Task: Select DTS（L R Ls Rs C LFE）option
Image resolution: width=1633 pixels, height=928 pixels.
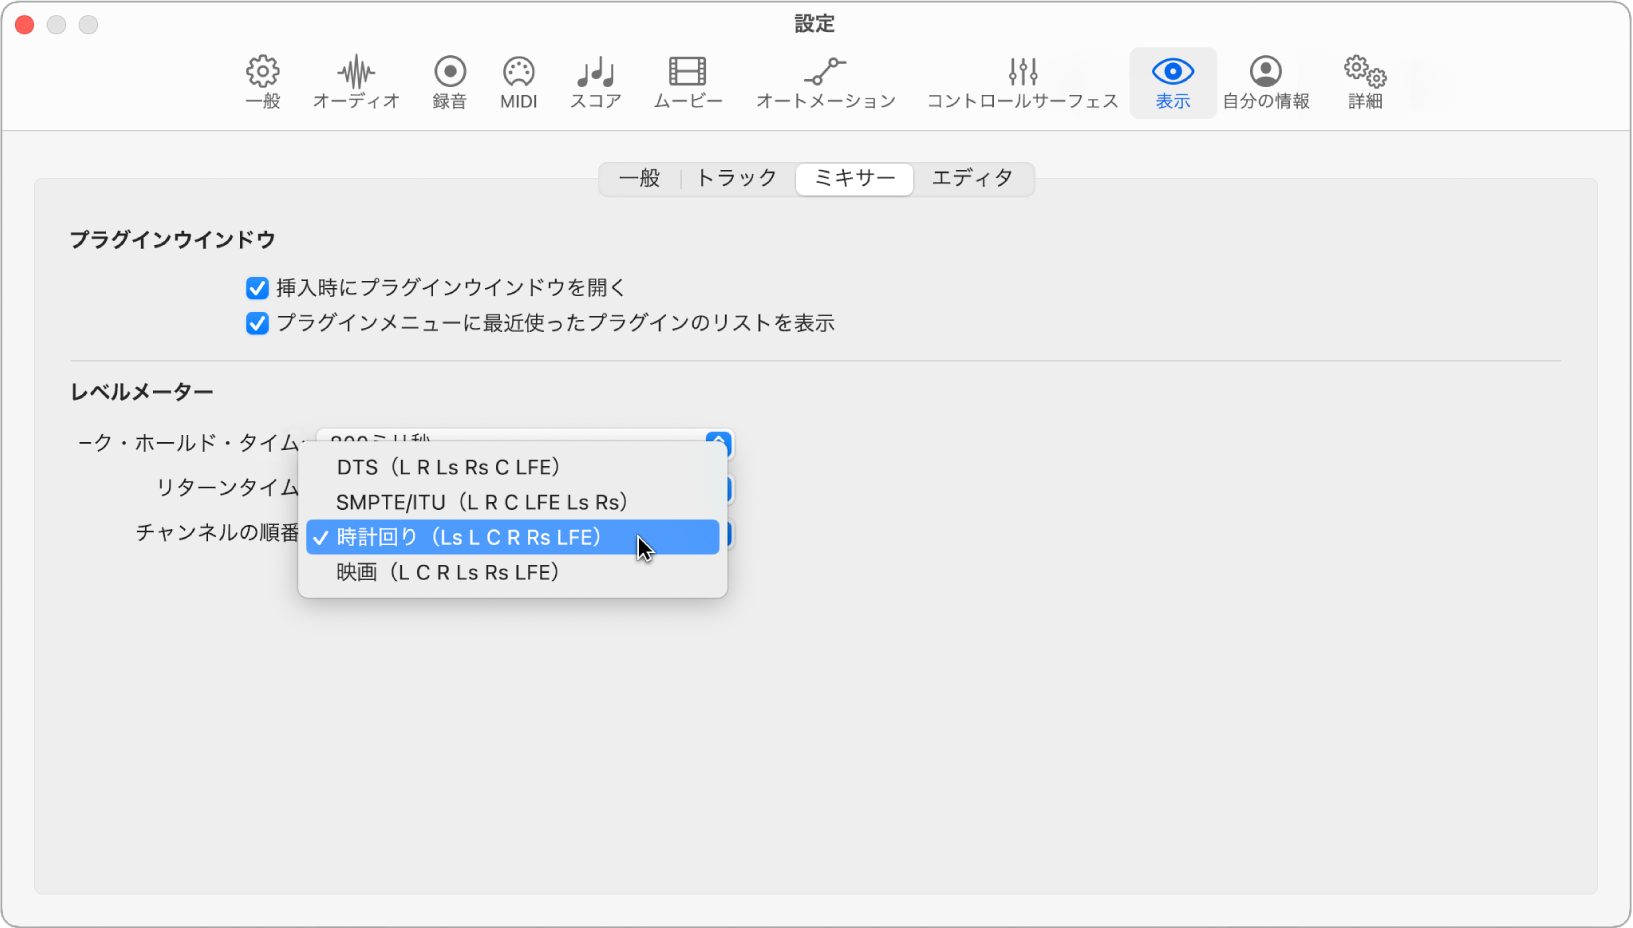Action: coord(448,466)
